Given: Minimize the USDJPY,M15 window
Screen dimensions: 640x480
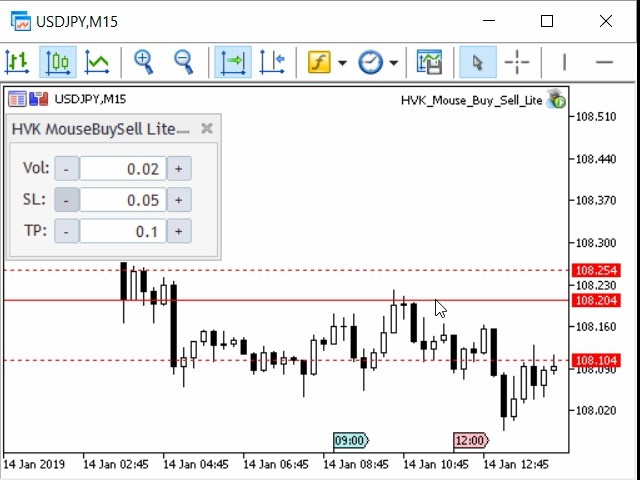Looking at the screenshot, I should pyautogui.click(x=489, y=21).
